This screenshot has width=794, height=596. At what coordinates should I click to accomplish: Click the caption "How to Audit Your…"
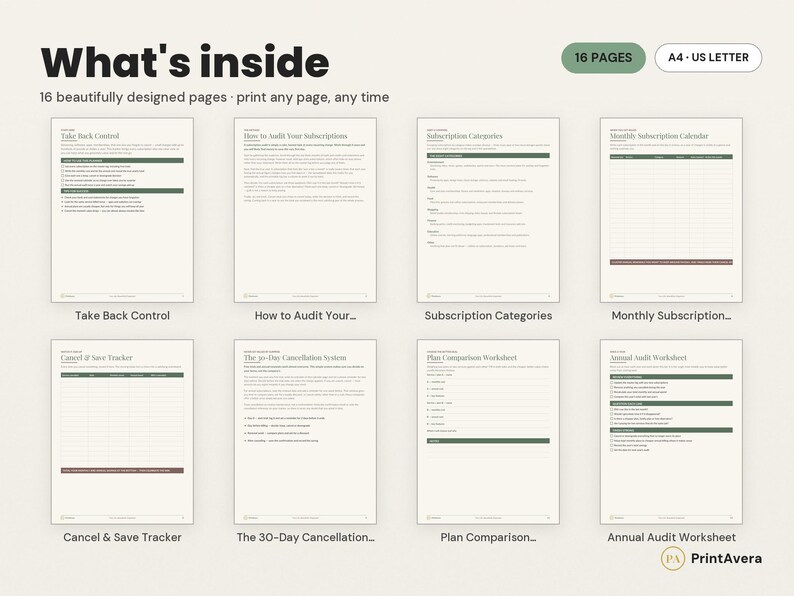(x=305, y=315)
